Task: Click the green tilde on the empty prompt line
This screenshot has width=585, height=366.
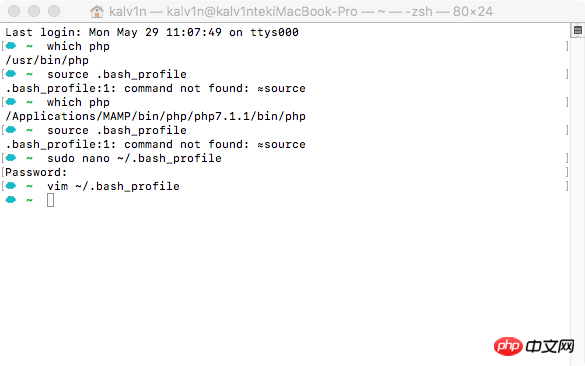Action: pyautogui.click(x=29, y=200)
